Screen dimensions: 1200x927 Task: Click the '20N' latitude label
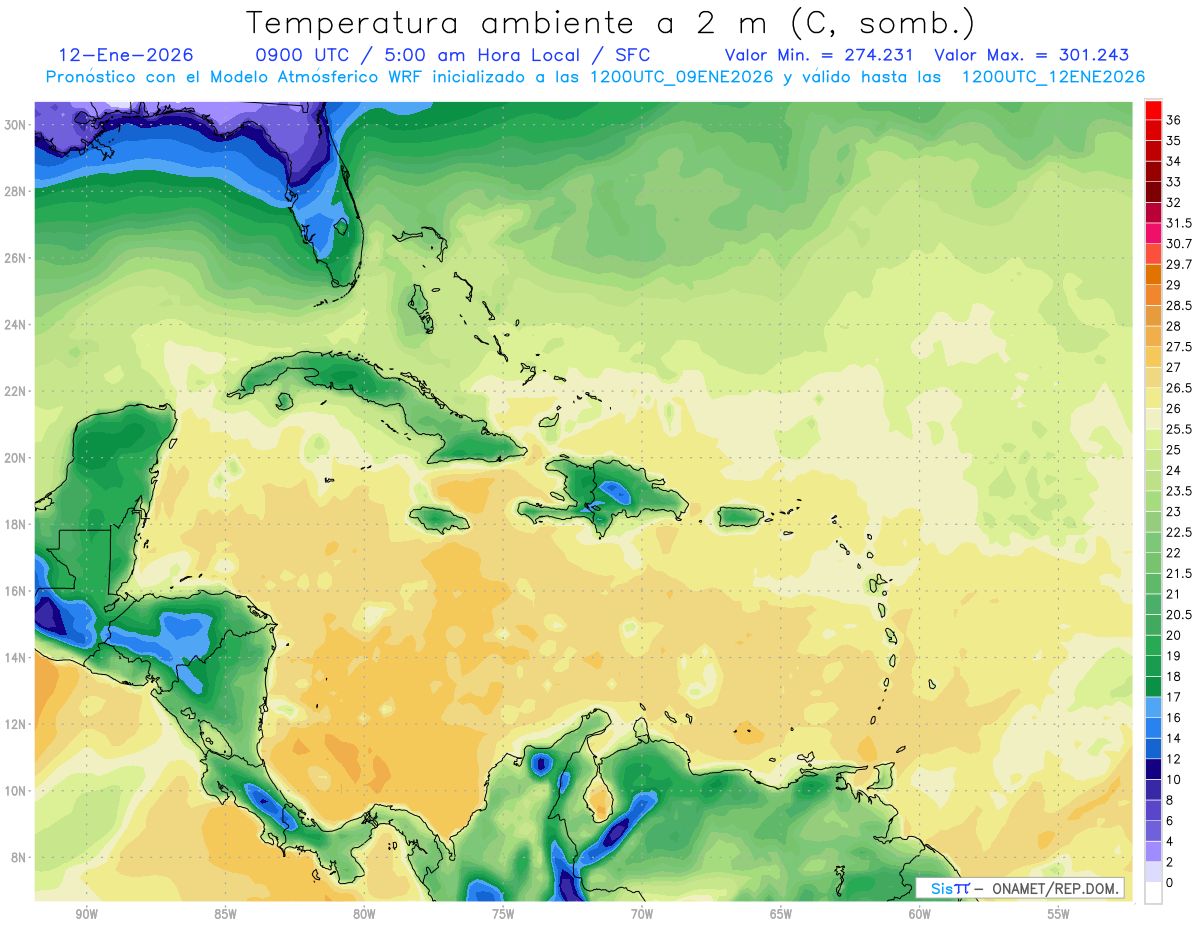point(16,458)
